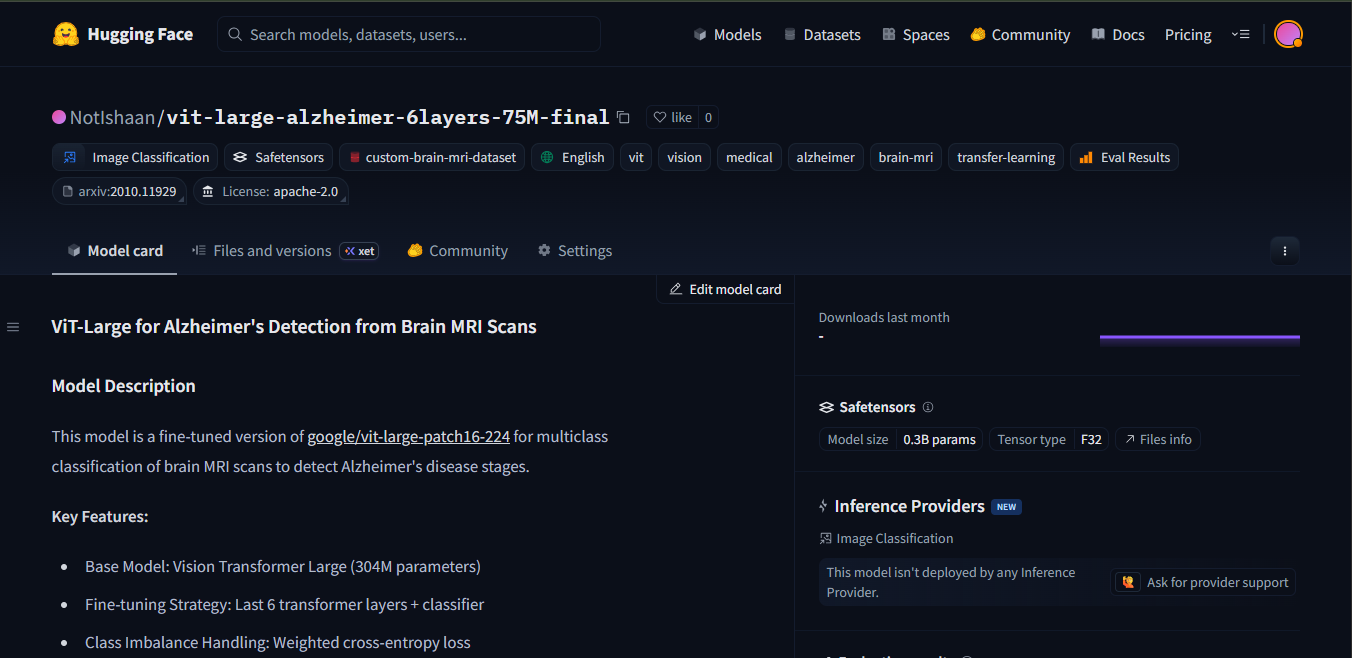Screen dimensions: 1352x658
Task: Switch to the Model card tab
Action: [x=115, y=251]
